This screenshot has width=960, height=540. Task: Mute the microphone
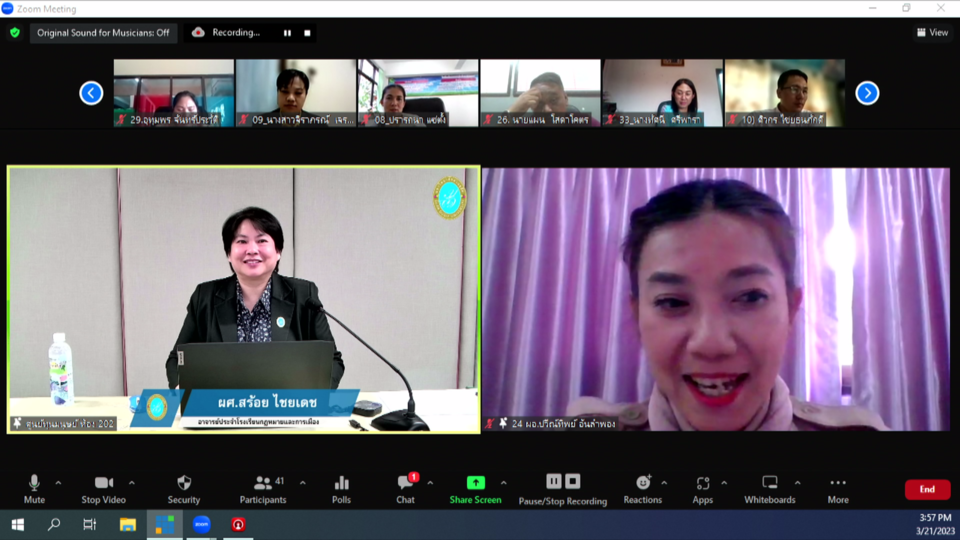tap(34, 488)
